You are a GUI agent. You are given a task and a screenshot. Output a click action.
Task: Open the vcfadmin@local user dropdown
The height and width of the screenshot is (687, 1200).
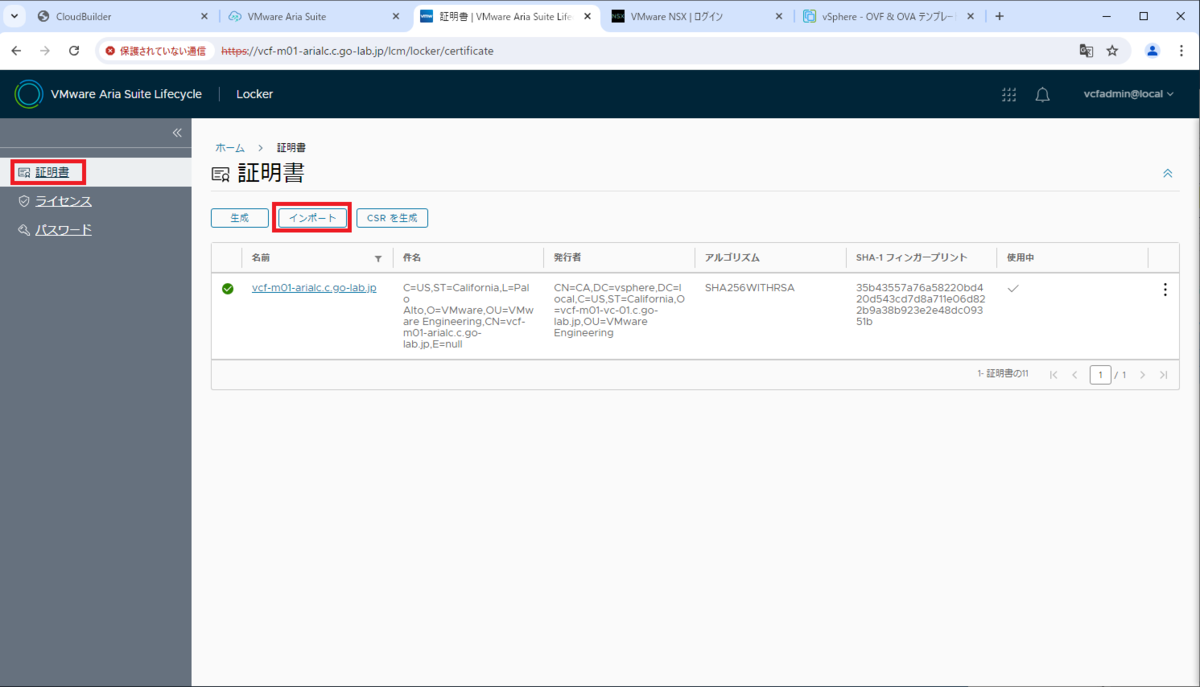(x=1128, y=94)
